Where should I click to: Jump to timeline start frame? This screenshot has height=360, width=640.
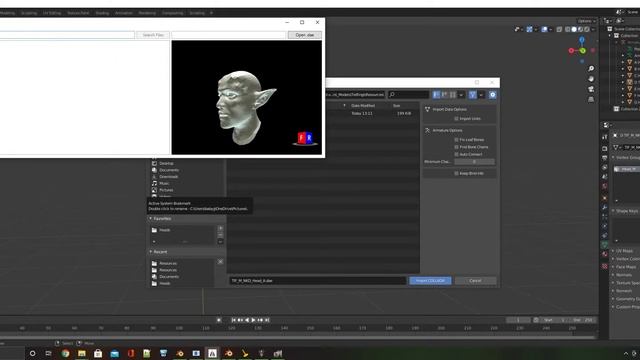(x=234, y=320)
